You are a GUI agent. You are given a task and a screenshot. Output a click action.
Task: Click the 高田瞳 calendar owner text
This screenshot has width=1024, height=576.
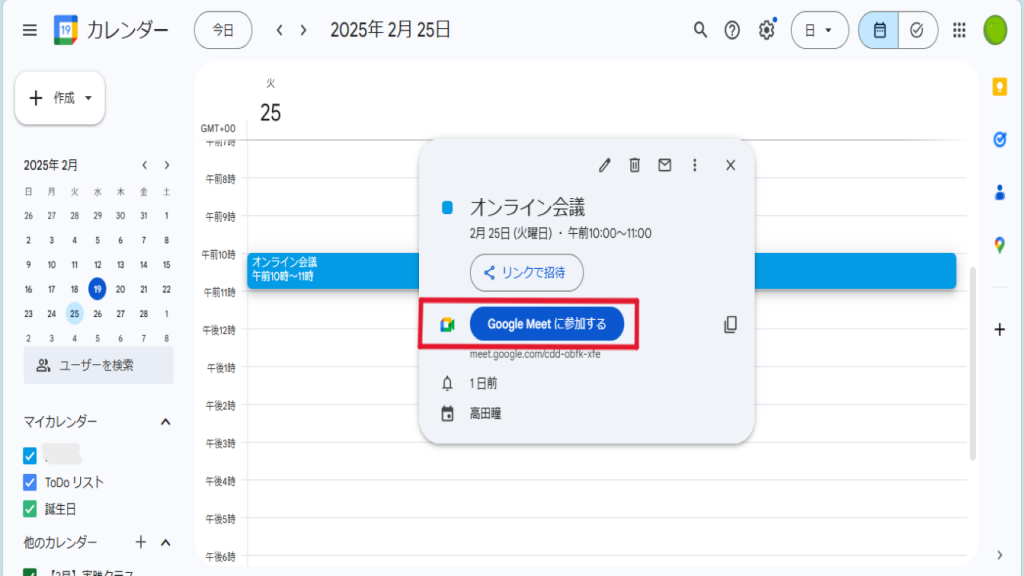pos(485,413)
